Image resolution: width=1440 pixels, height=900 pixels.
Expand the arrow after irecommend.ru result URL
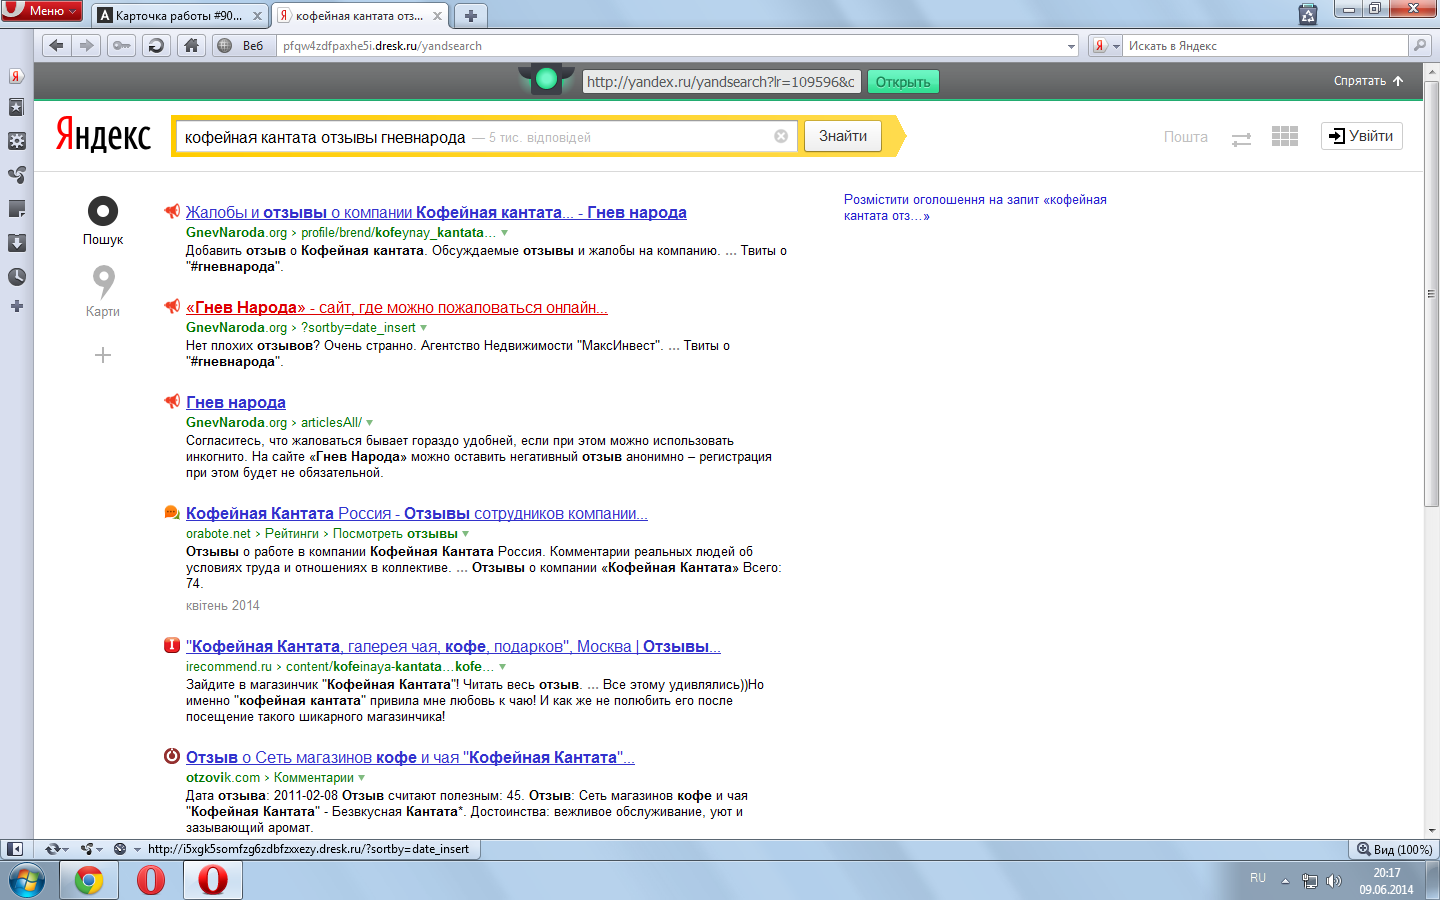click(503, 667)
